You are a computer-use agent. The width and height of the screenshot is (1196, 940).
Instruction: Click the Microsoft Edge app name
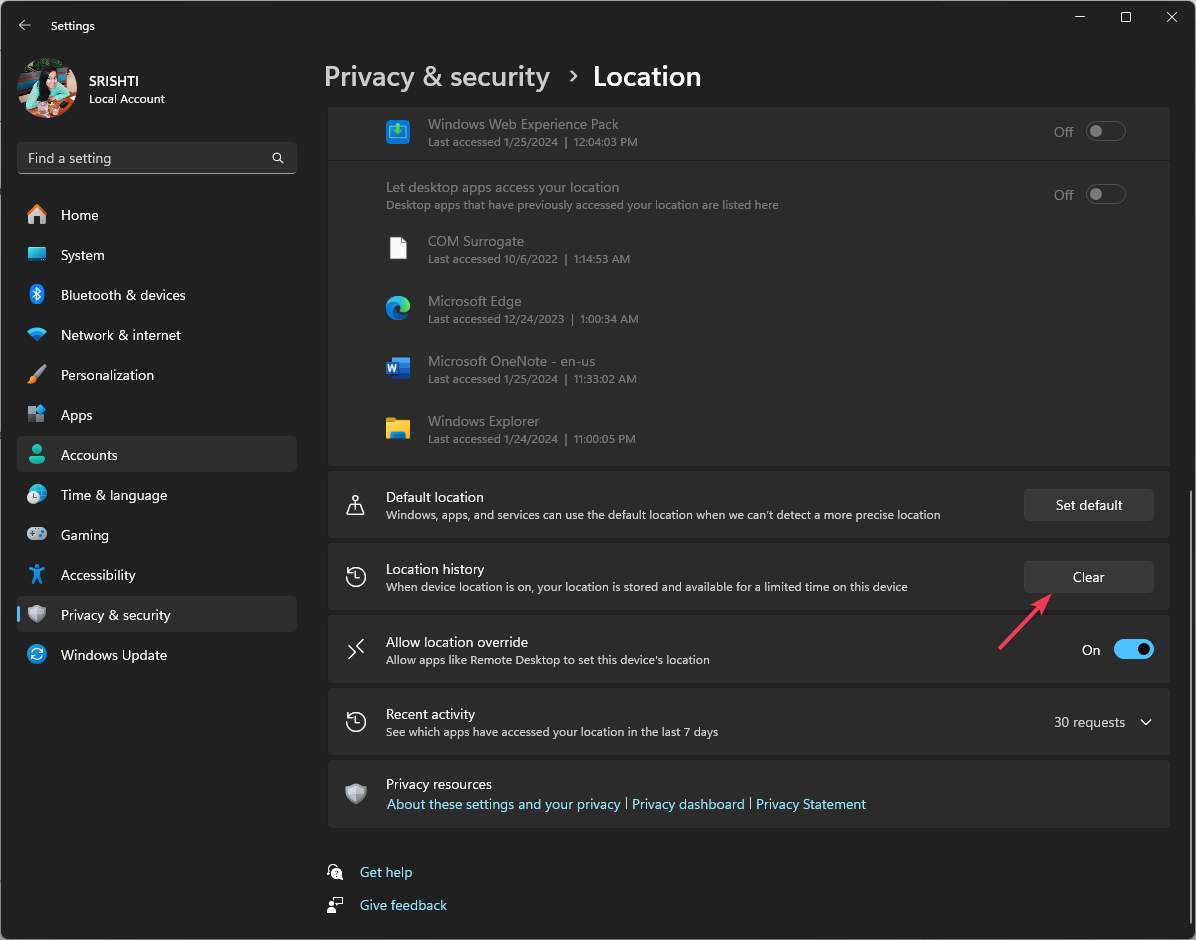[474, 301]
